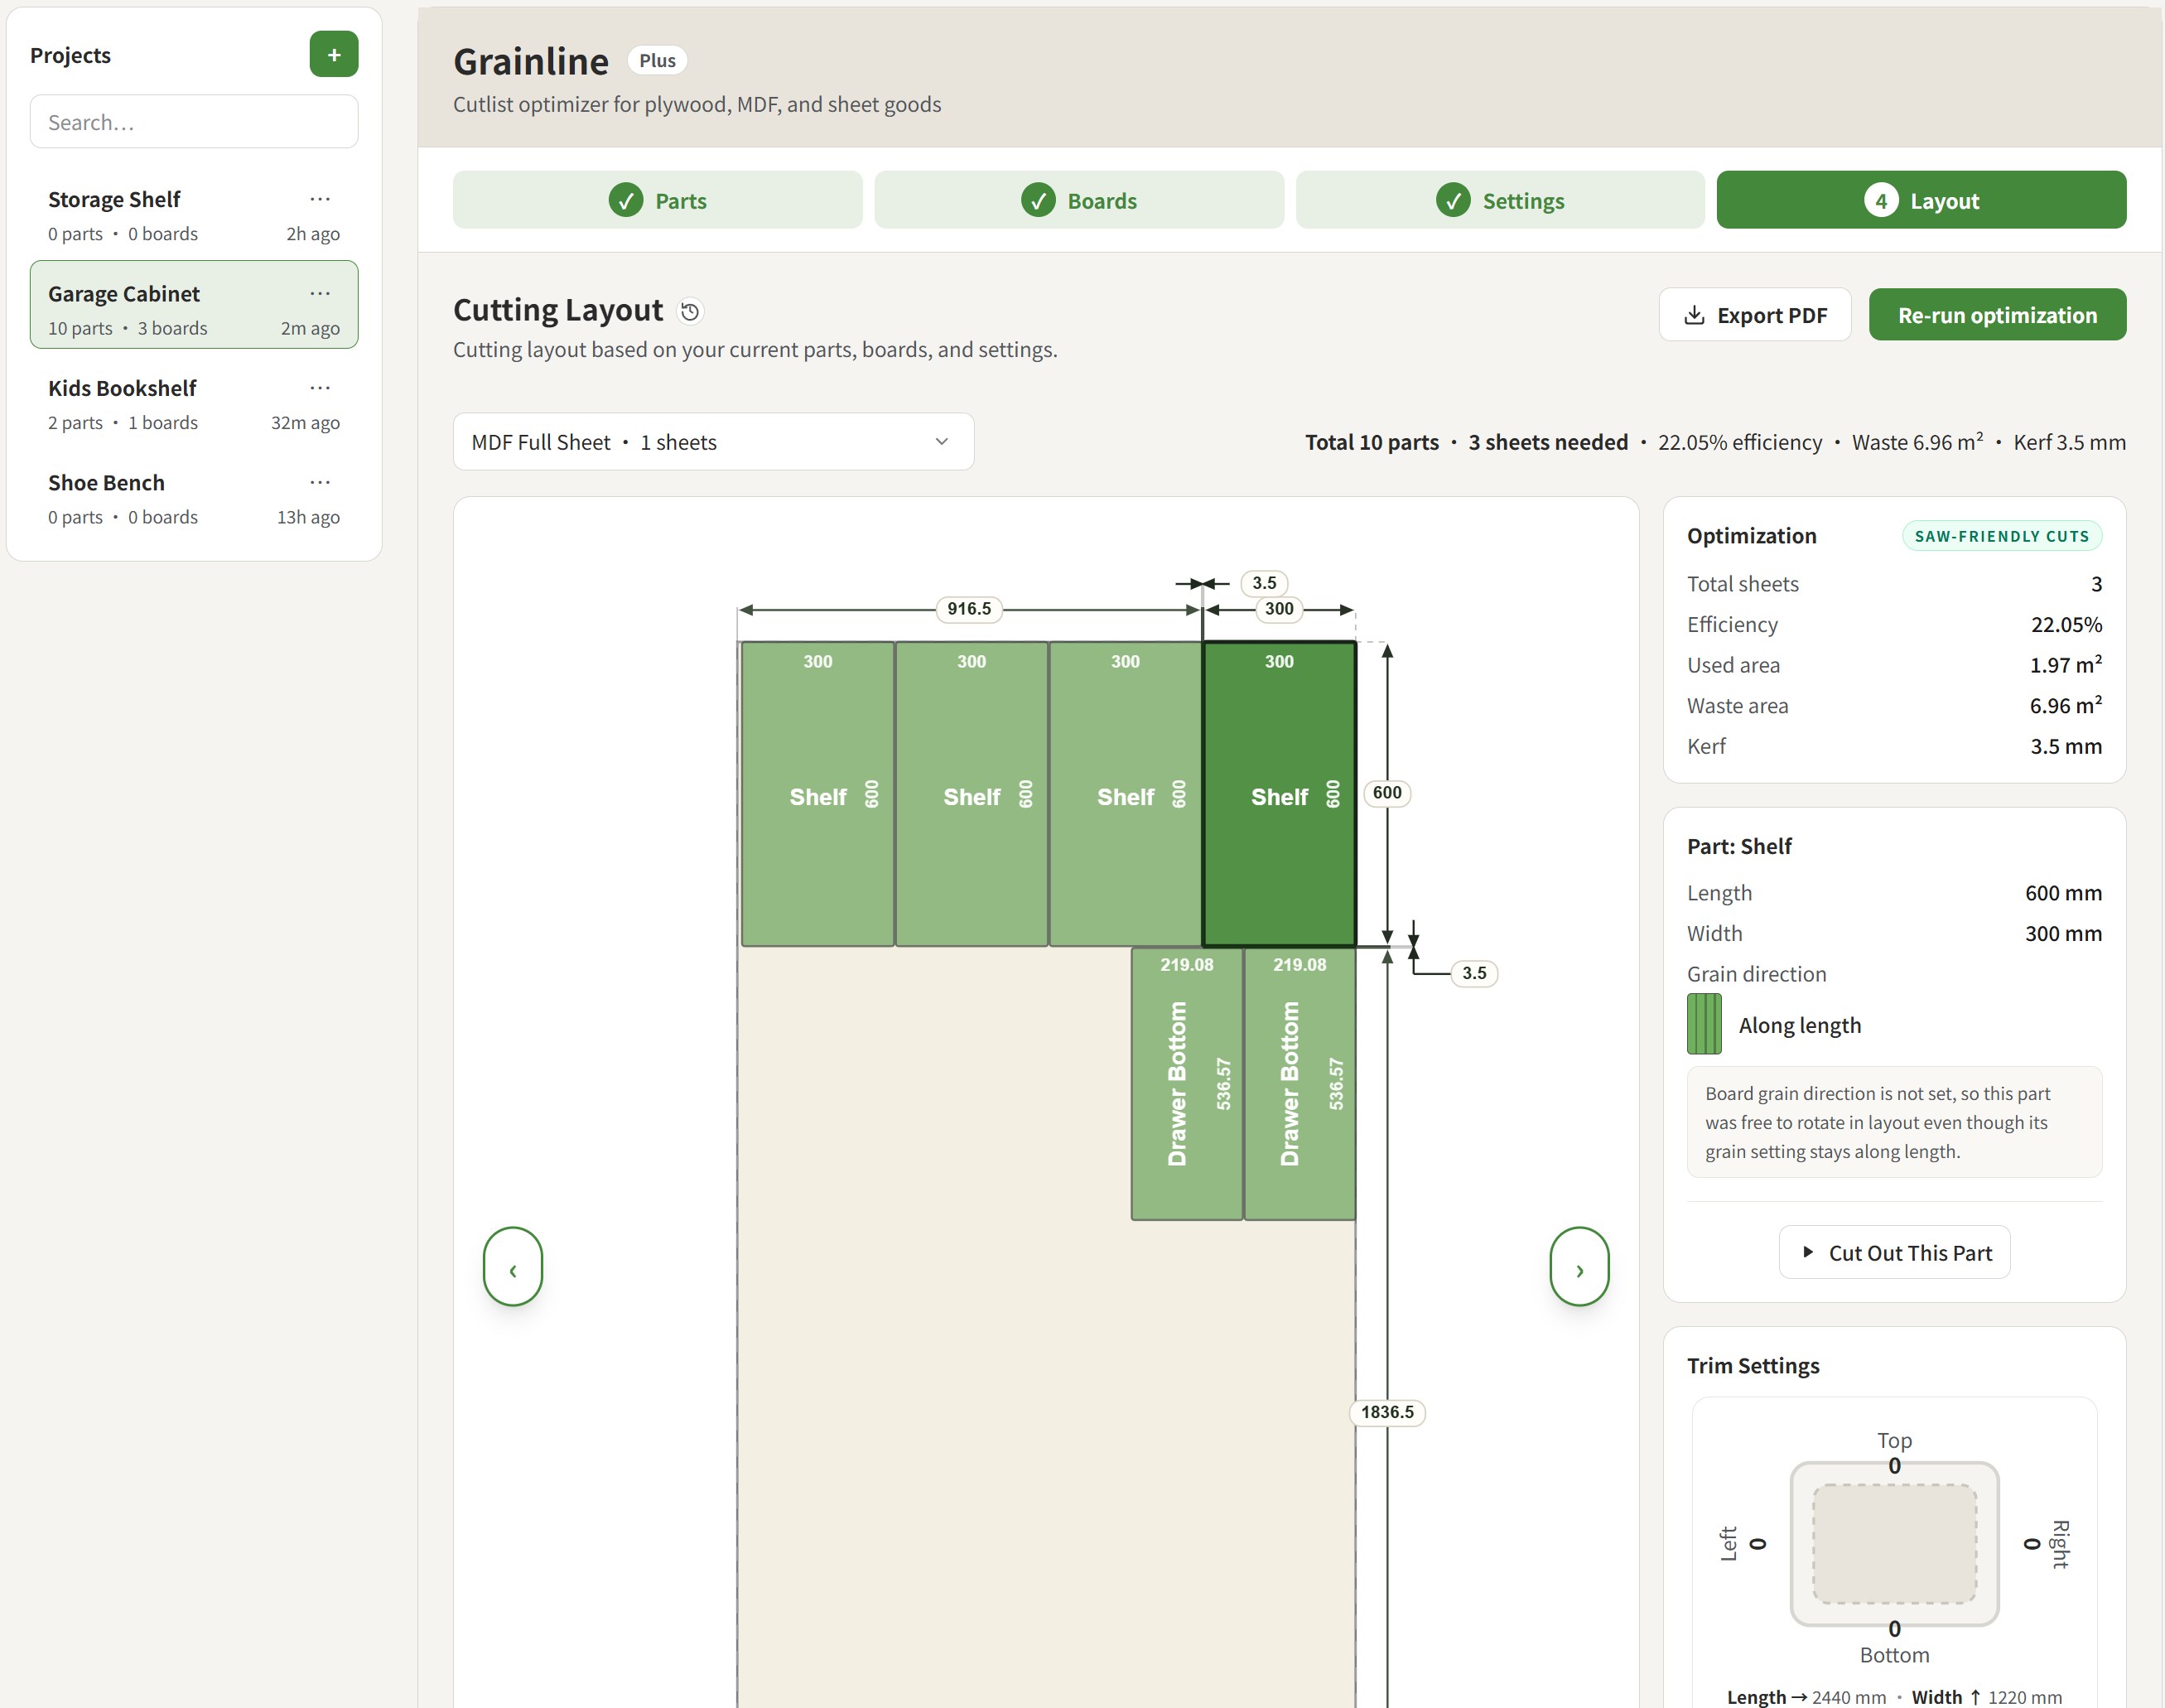This screenshot has width=2165, height=1708.
Task: Switch to the Parts step tab
Action: (x=657, y=200)
